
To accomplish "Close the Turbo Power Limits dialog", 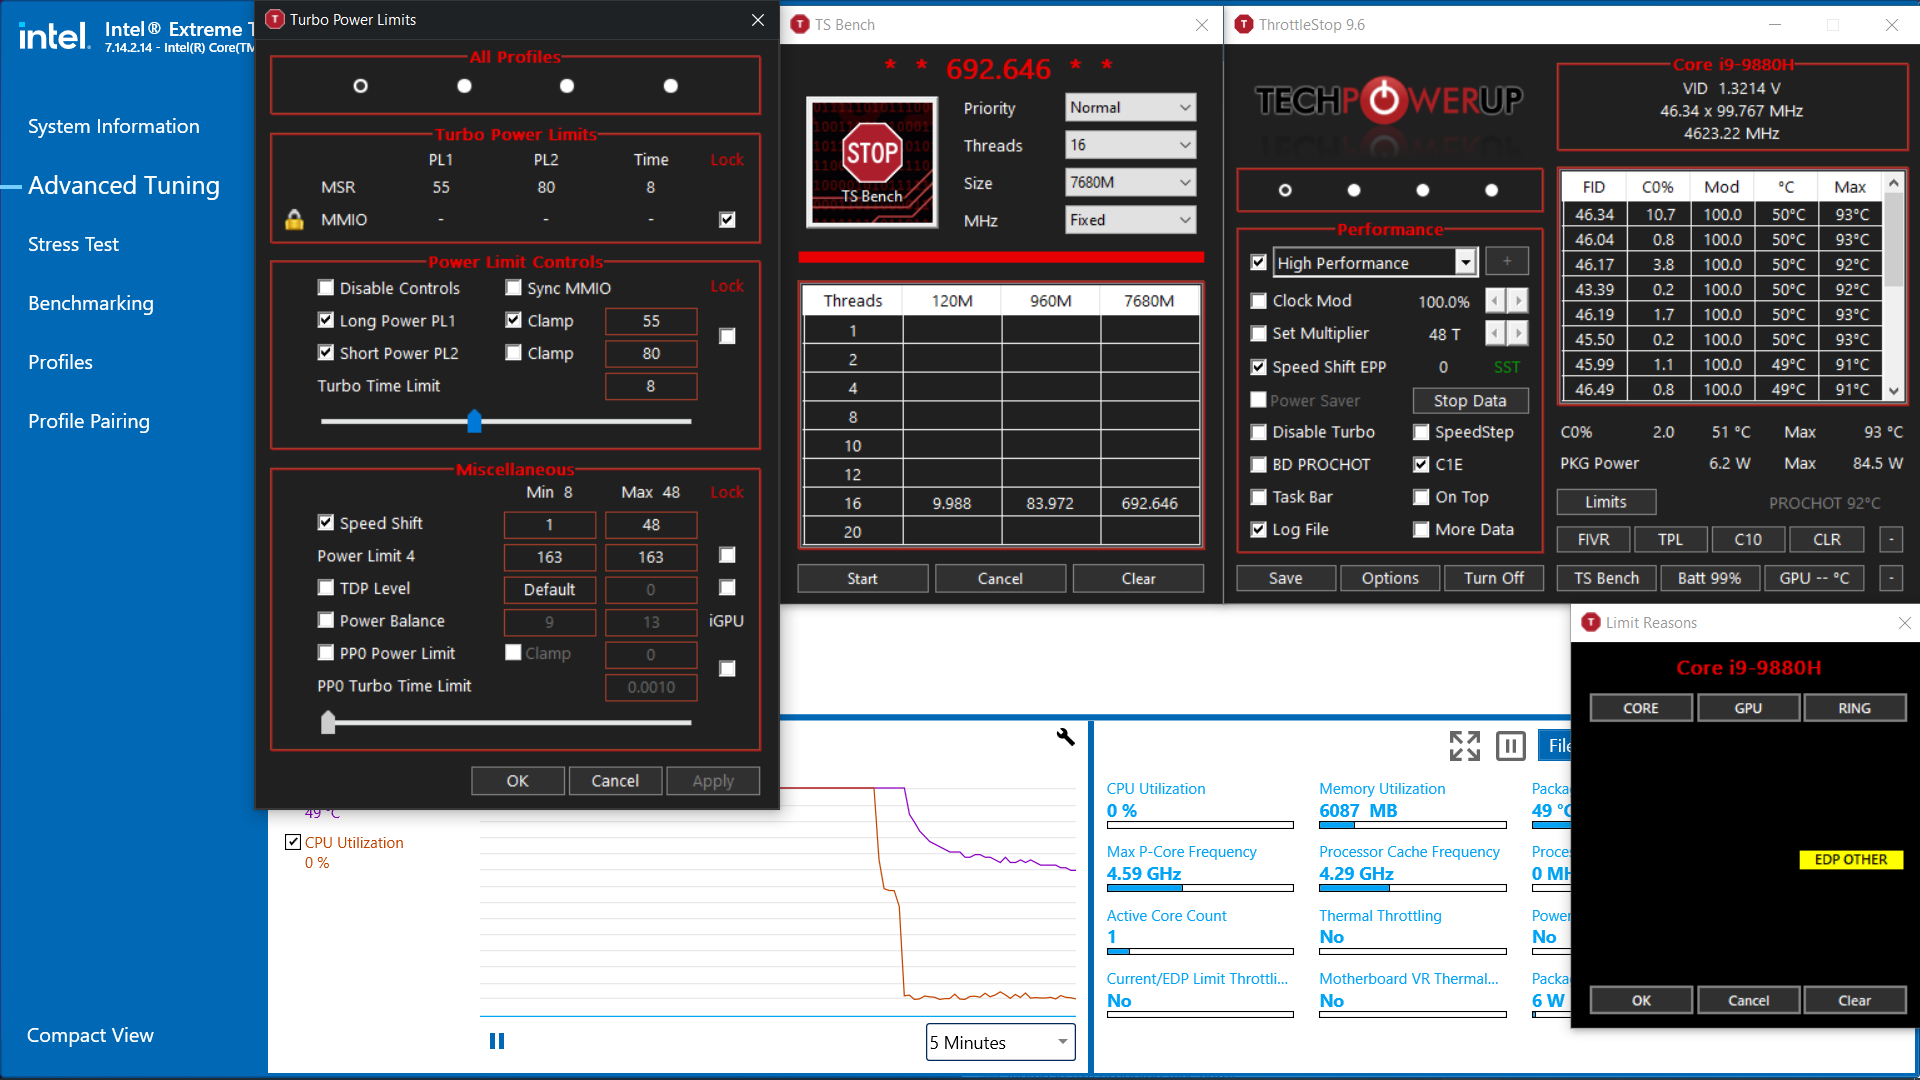I will [758, 20].
